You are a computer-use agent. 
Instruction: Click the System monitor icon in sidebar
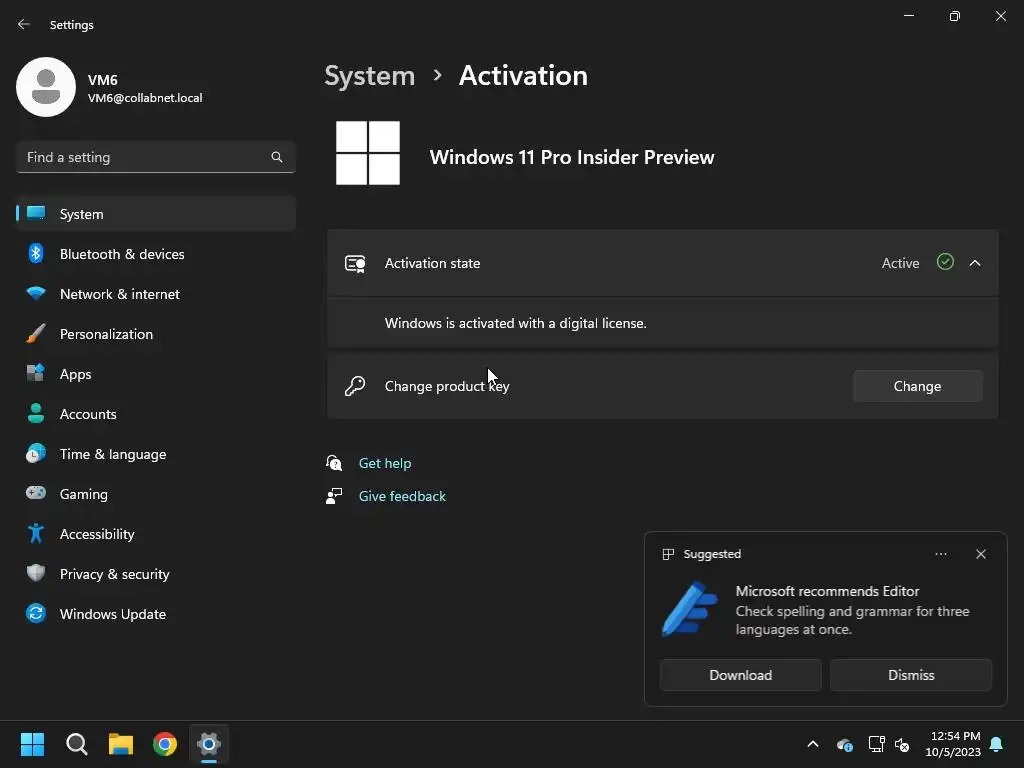[x=36, y=214]
